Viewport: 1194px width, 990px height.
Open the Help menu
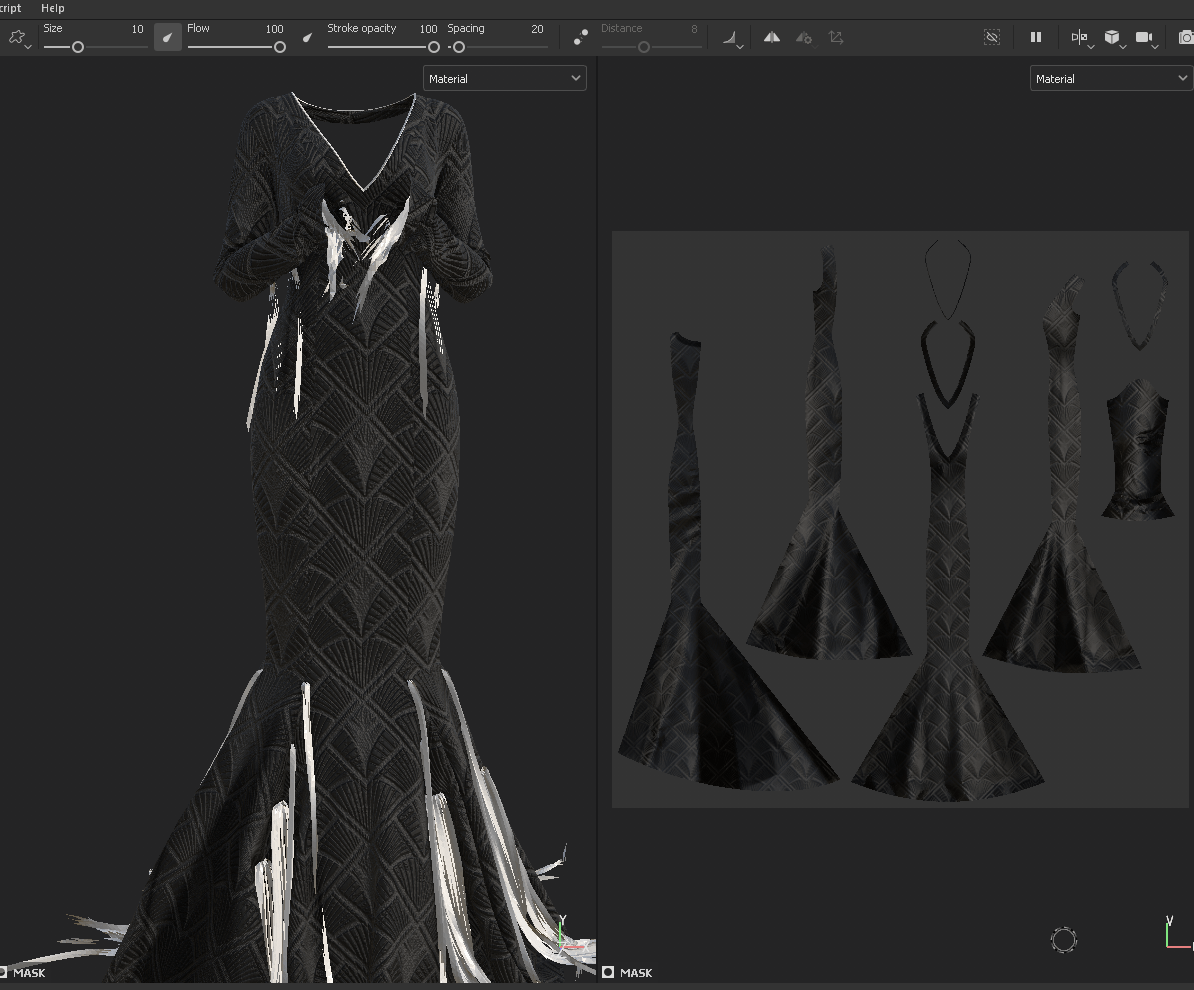coord(53,8)
